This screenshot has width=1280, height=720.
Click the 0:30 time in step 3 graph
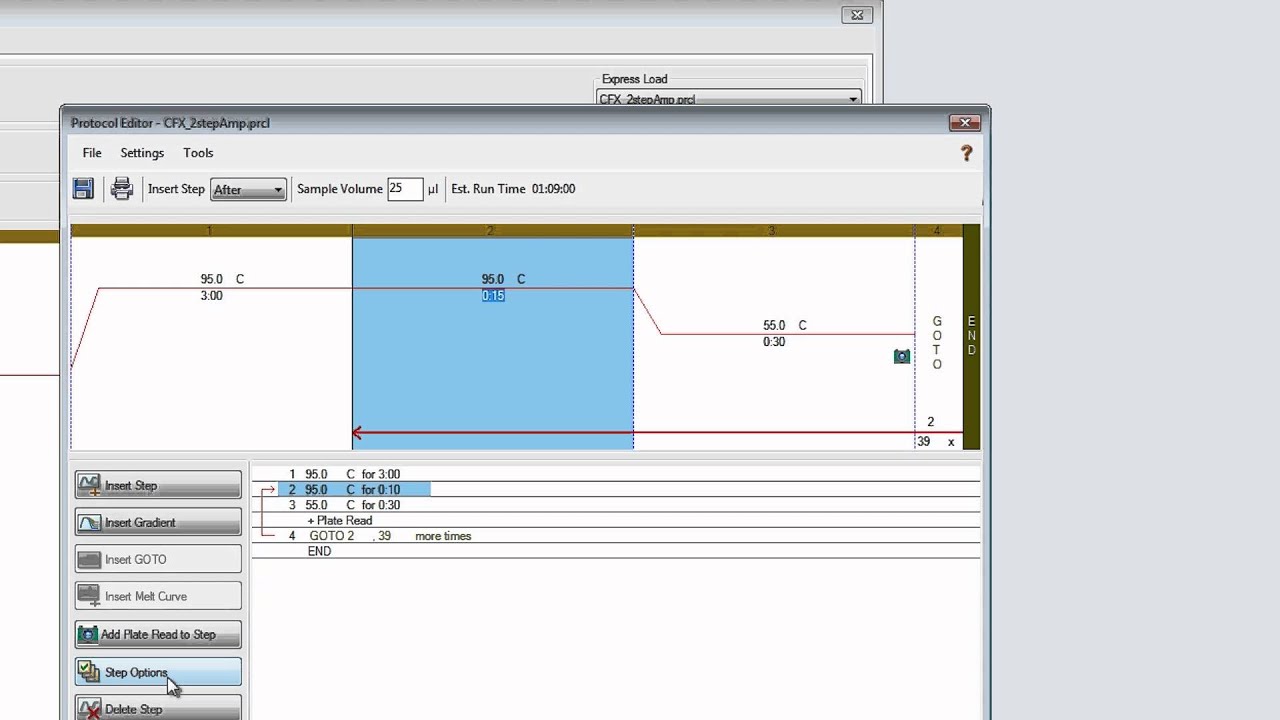[x=774, y=342]
